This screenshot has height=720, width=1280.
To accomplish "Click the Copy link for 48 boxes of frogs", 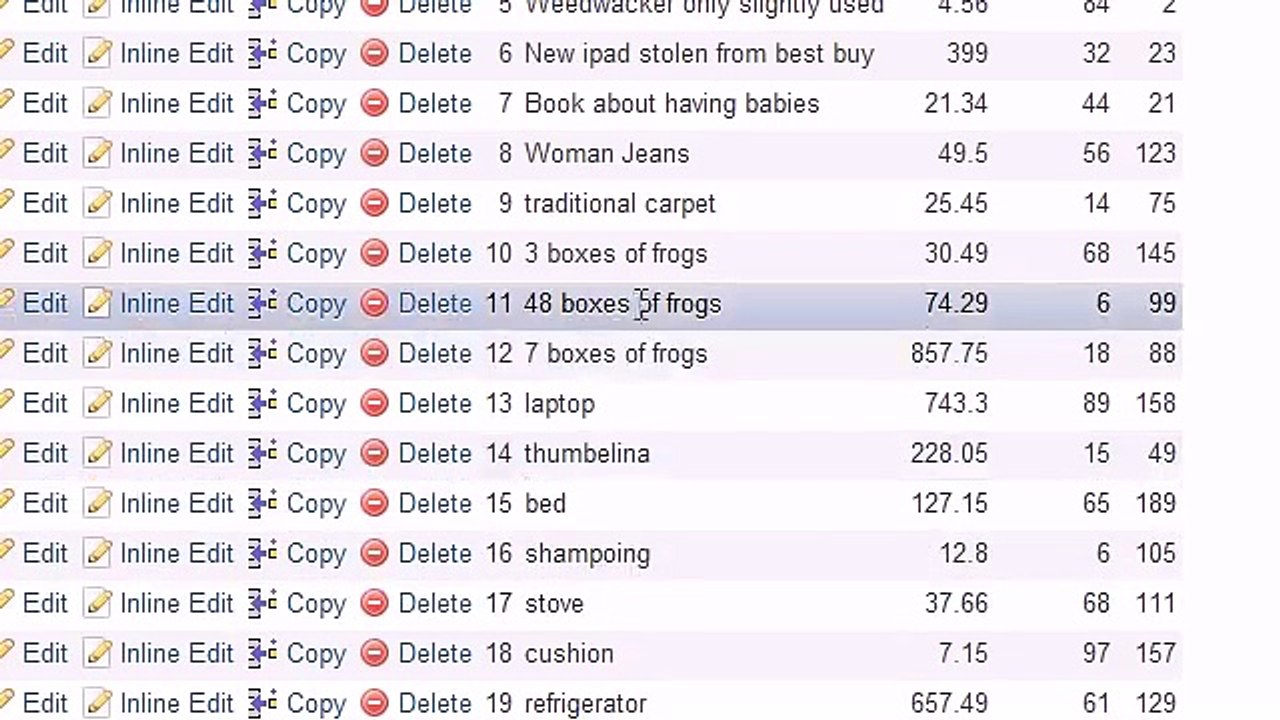I will coord(315,304).
